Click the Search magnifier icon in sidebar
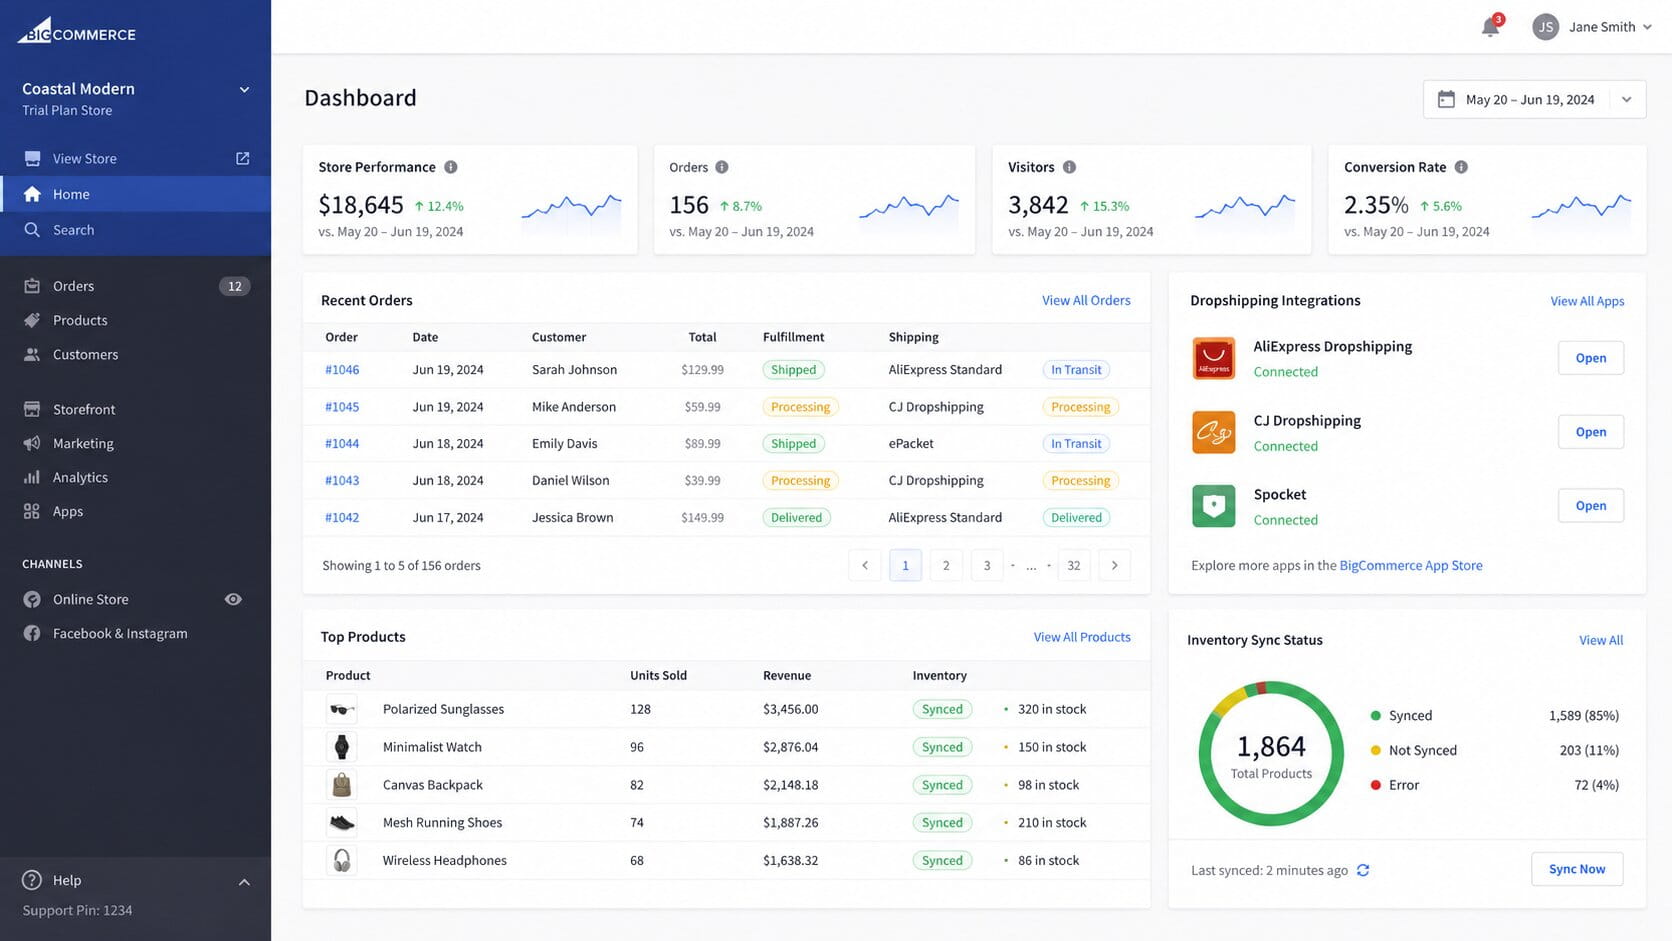The image size is (1672, 941). tap(32, 229)
